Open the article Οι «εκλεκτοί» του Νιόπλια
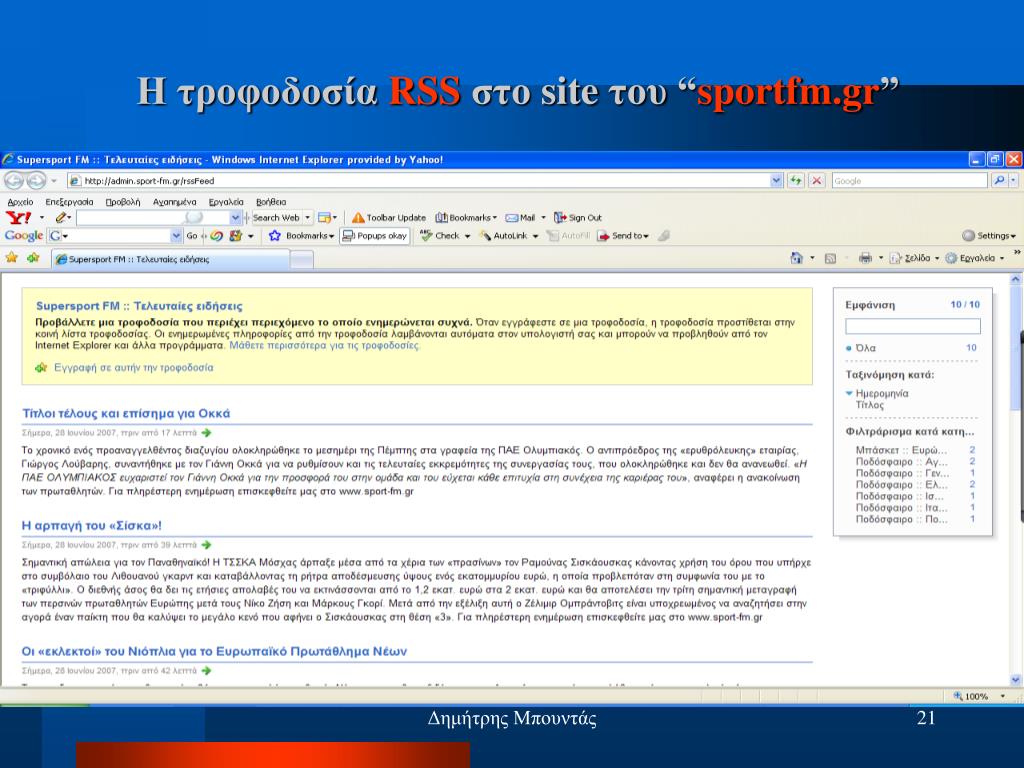 pyautogui.click(x=214, y=651)
